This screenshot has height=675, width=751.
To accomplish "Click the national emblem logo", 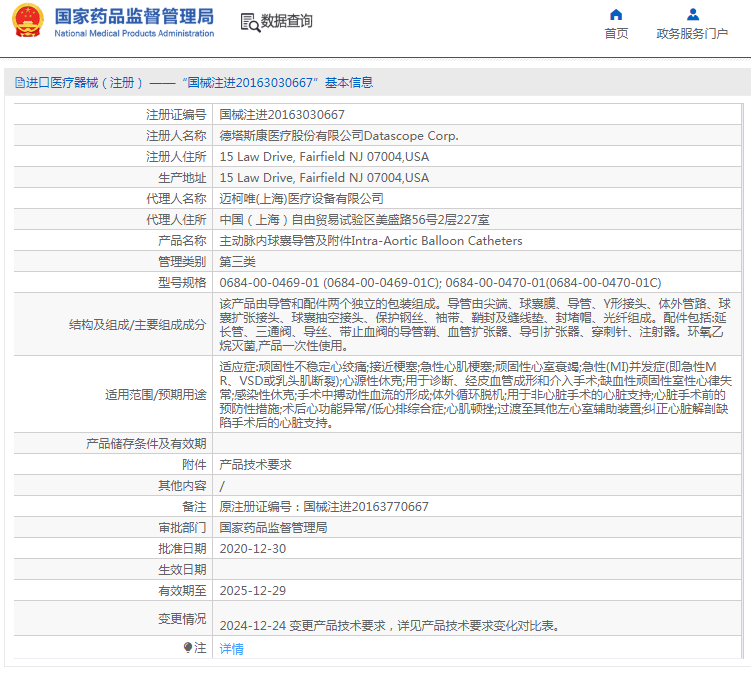I will 27,21.
